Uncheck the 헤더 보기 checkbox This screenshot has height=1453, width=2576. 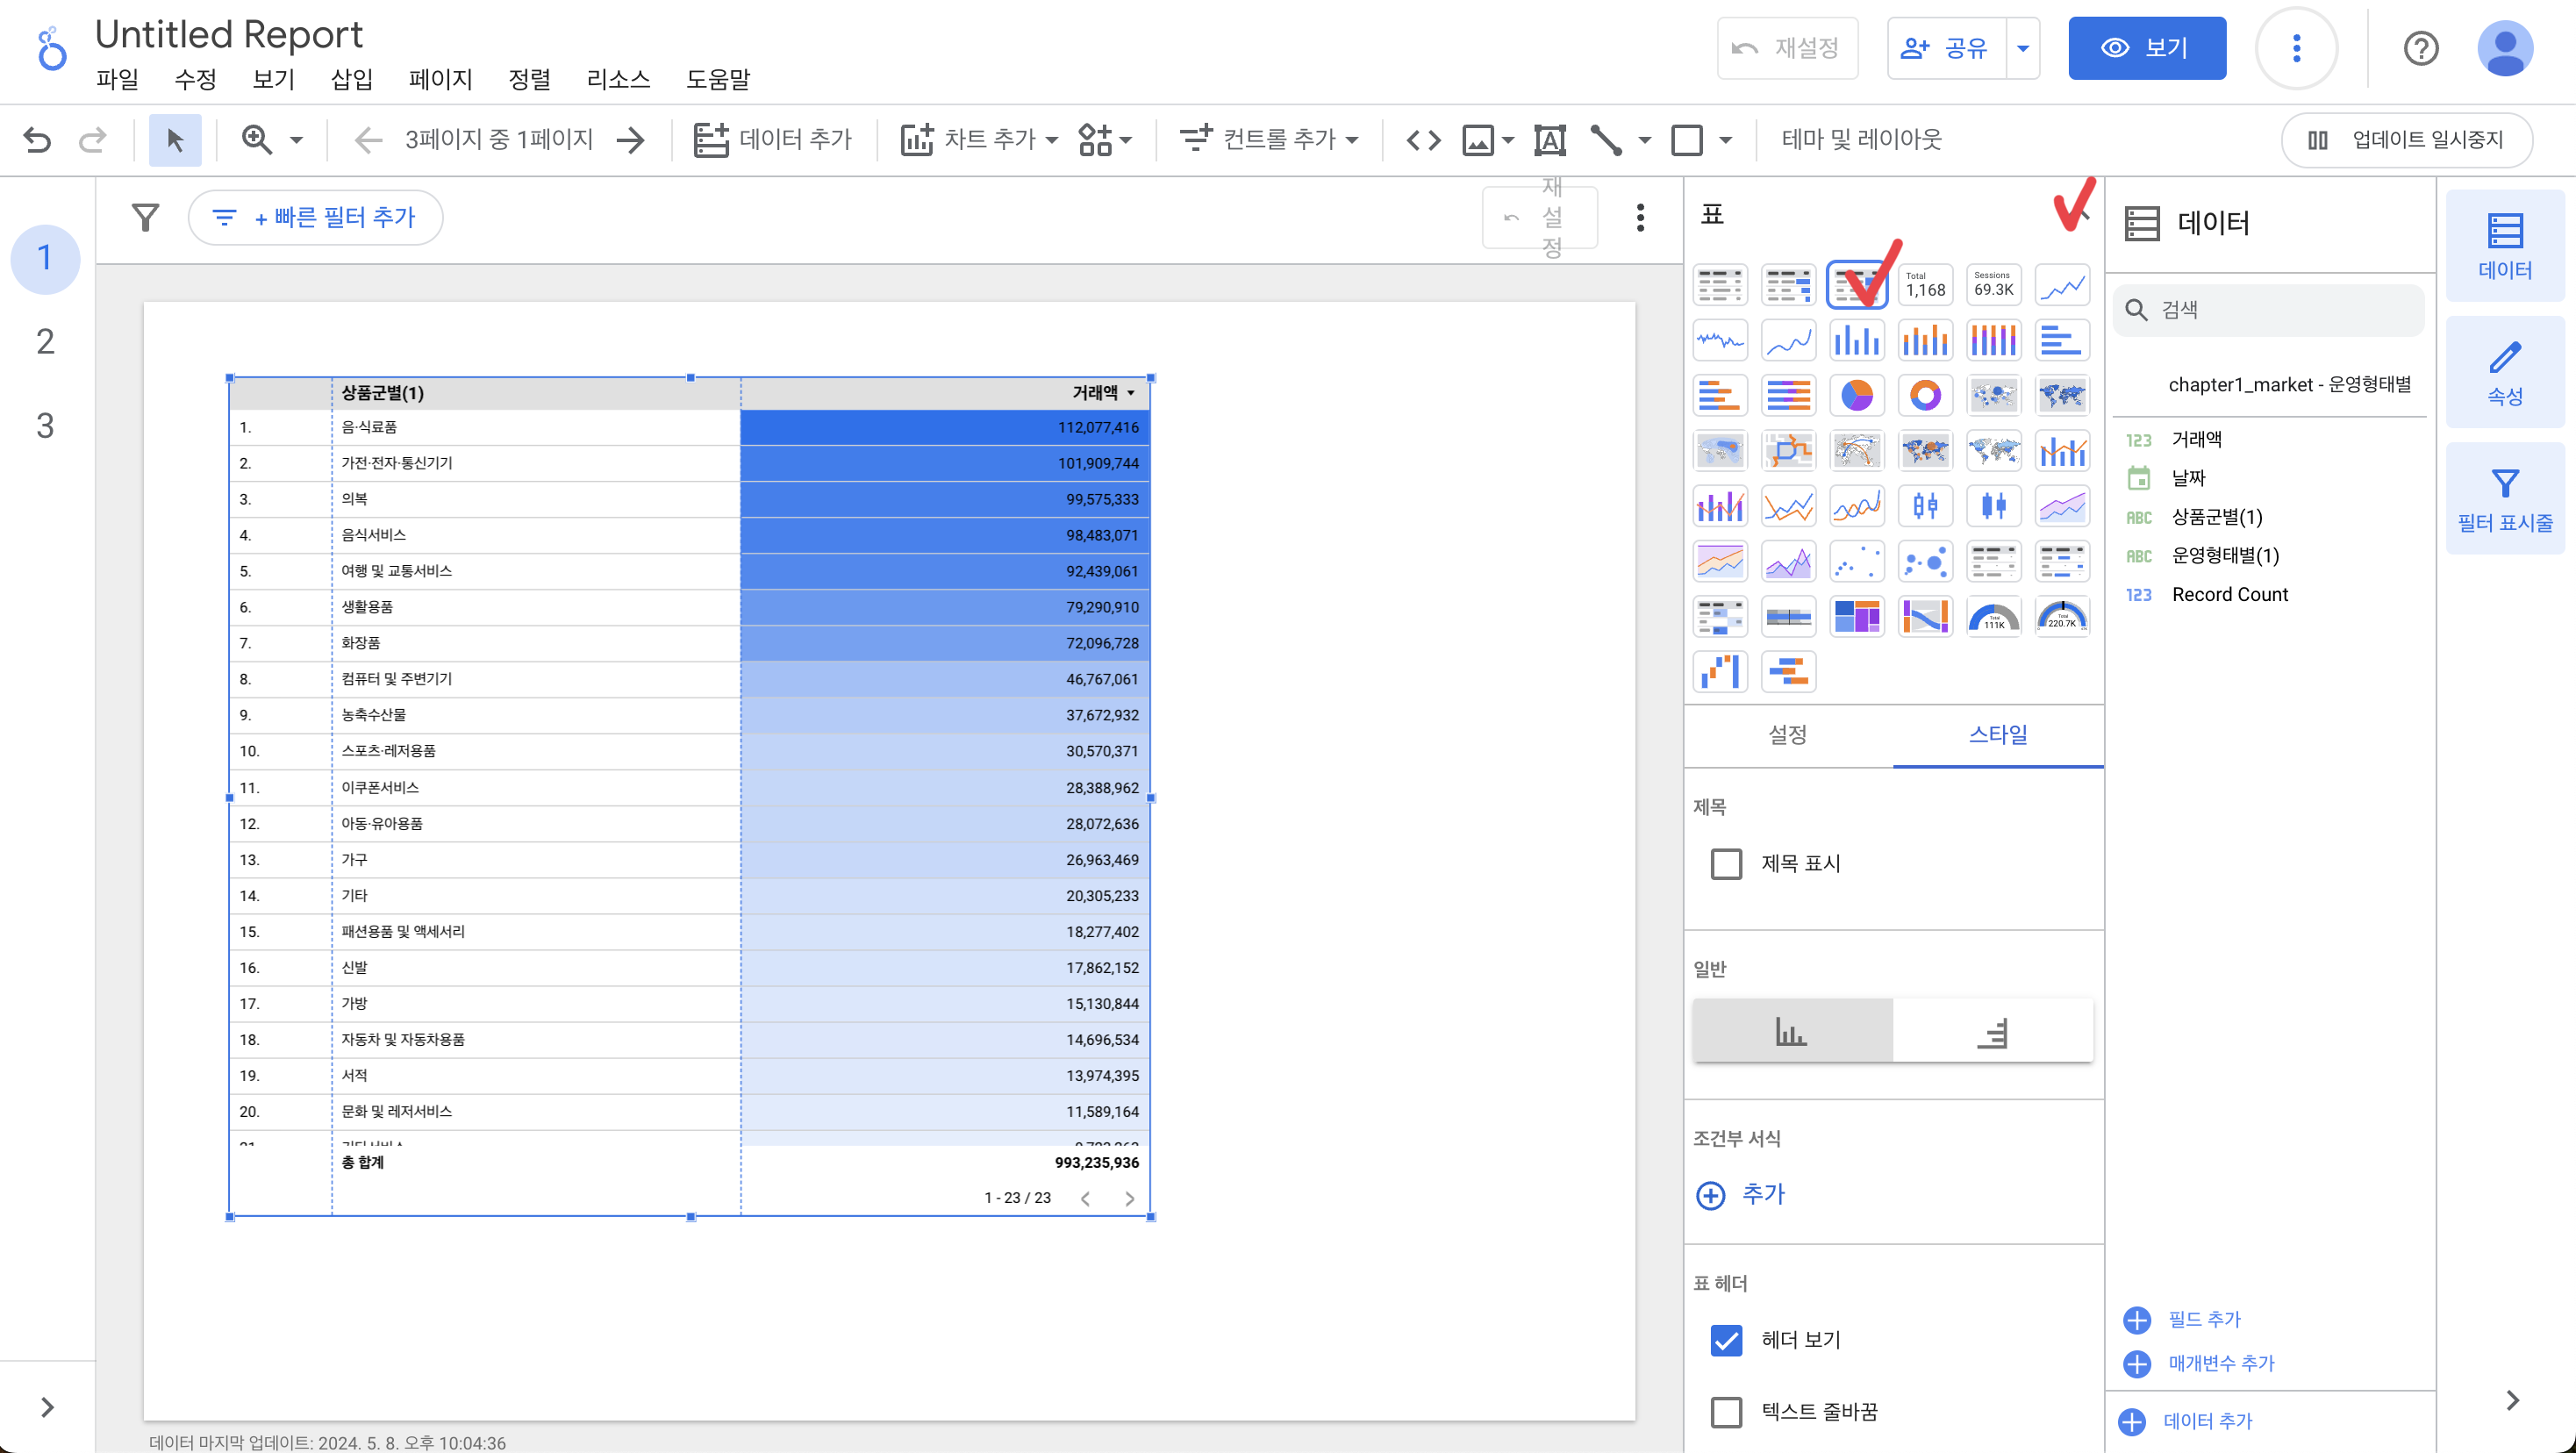1726,1340
